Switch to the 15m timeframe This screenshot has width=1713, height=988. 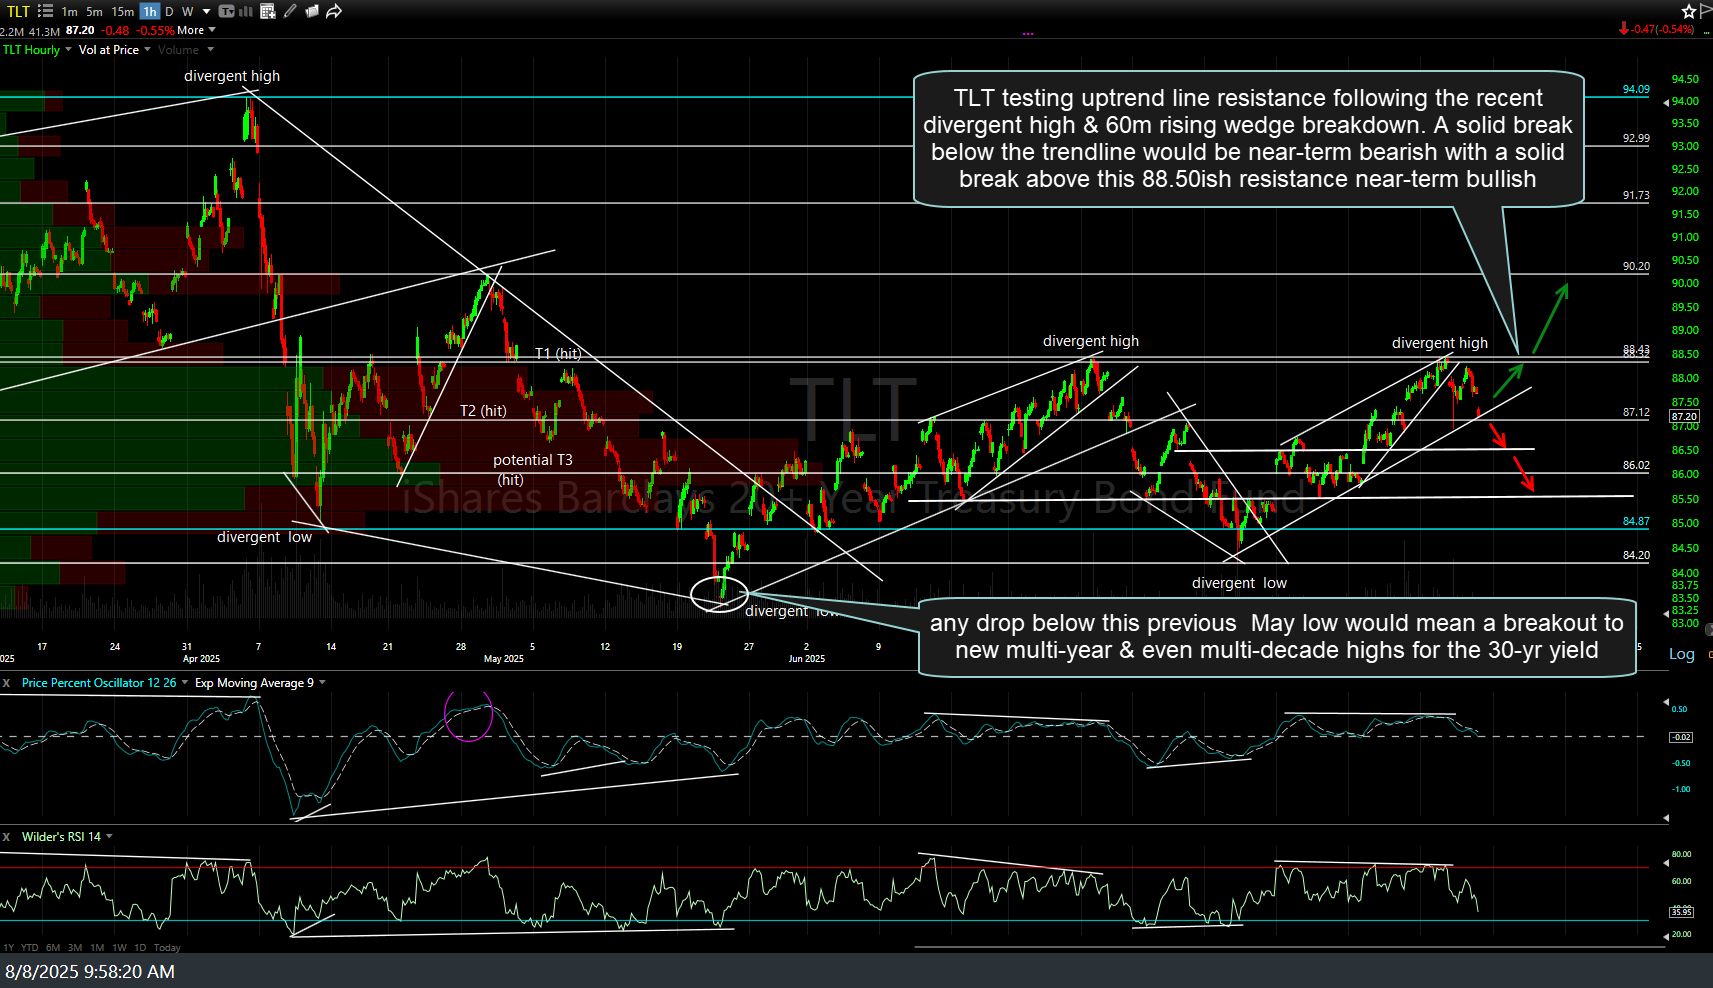(x=122, y=11)
